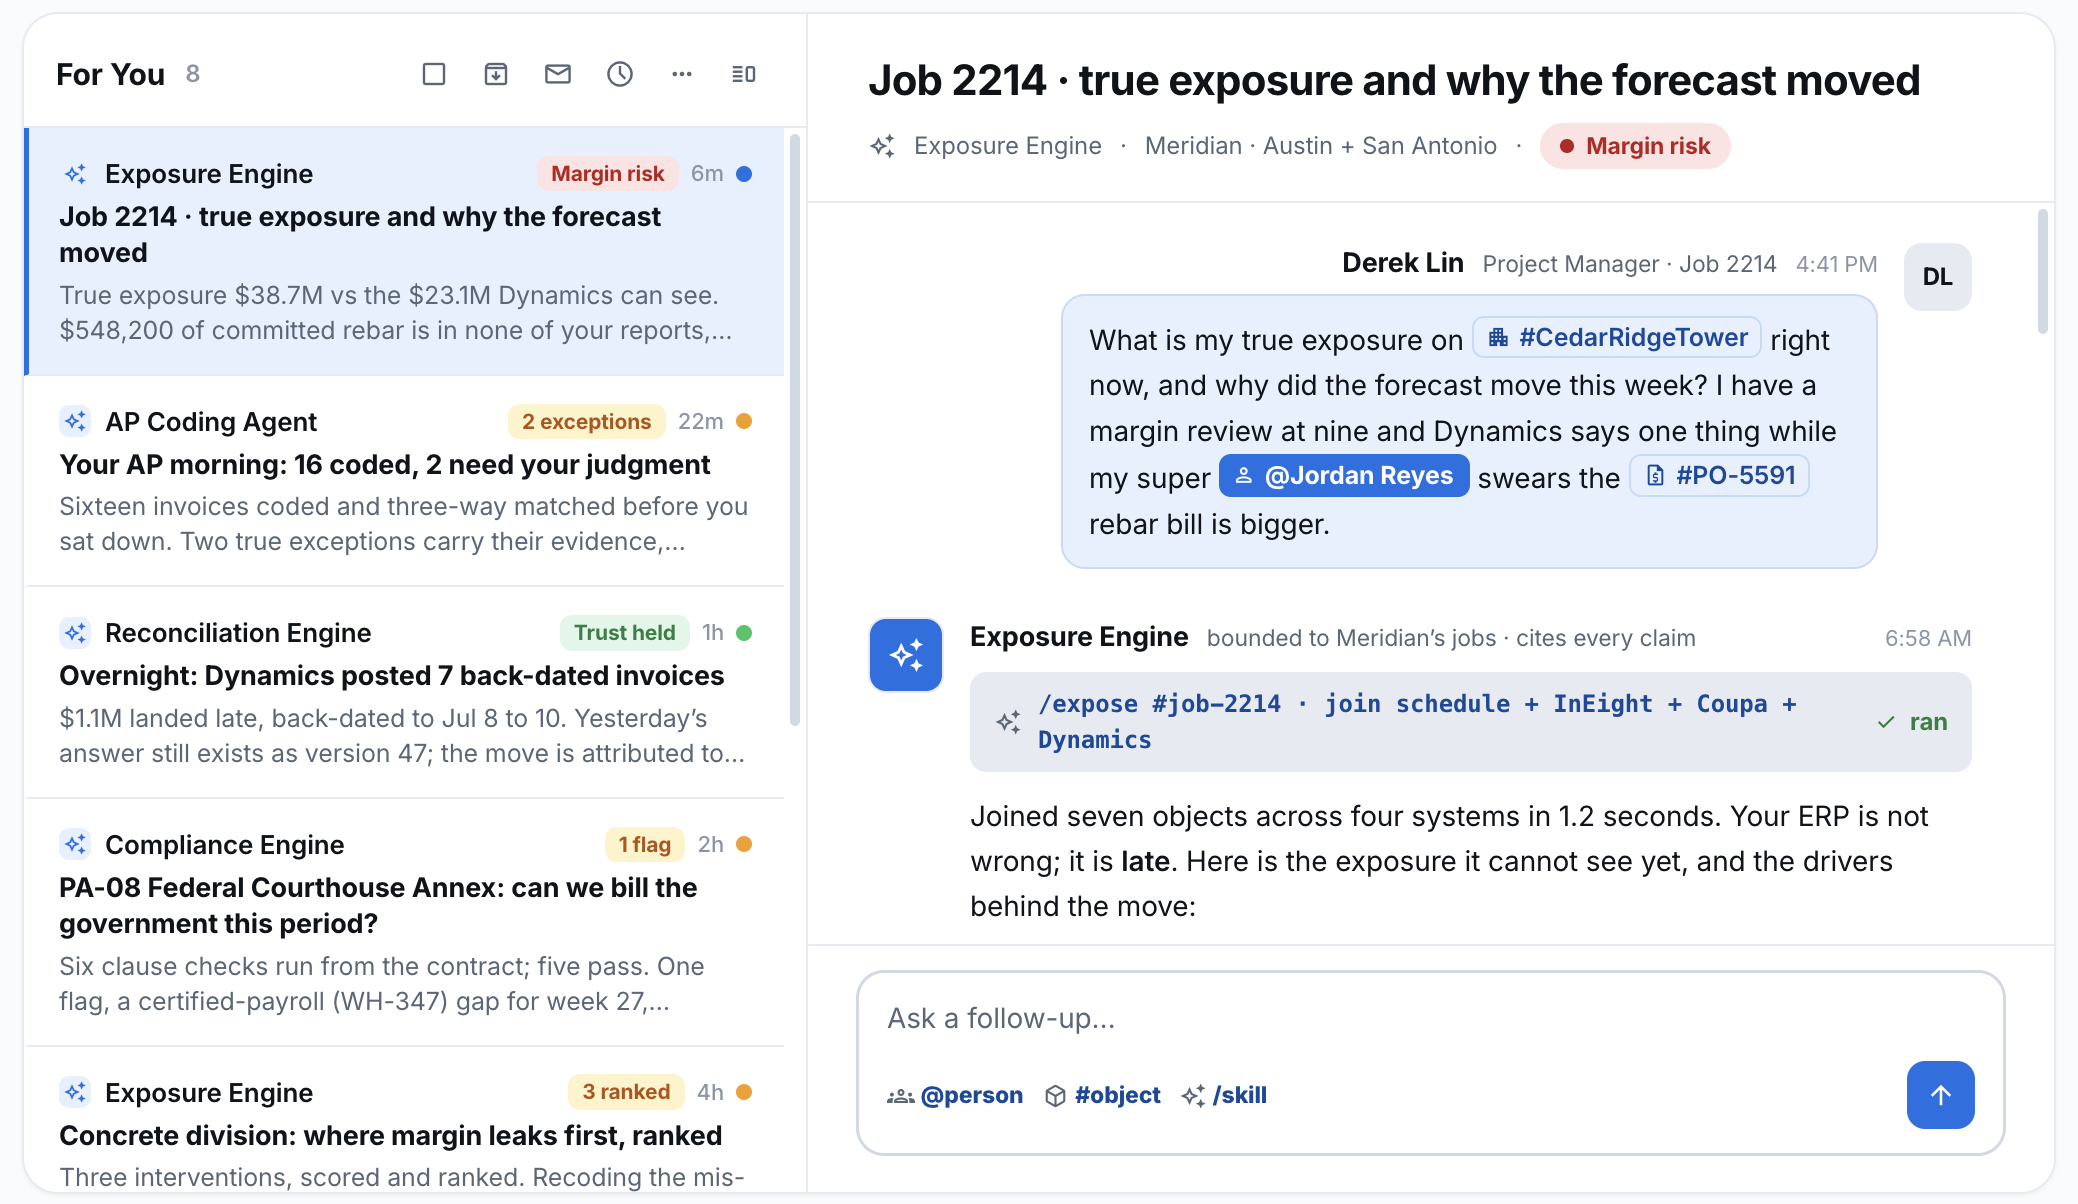Click the sparkle icon beside Compliance Engine
The image size is (2078, 1204).
coord(75,845)
